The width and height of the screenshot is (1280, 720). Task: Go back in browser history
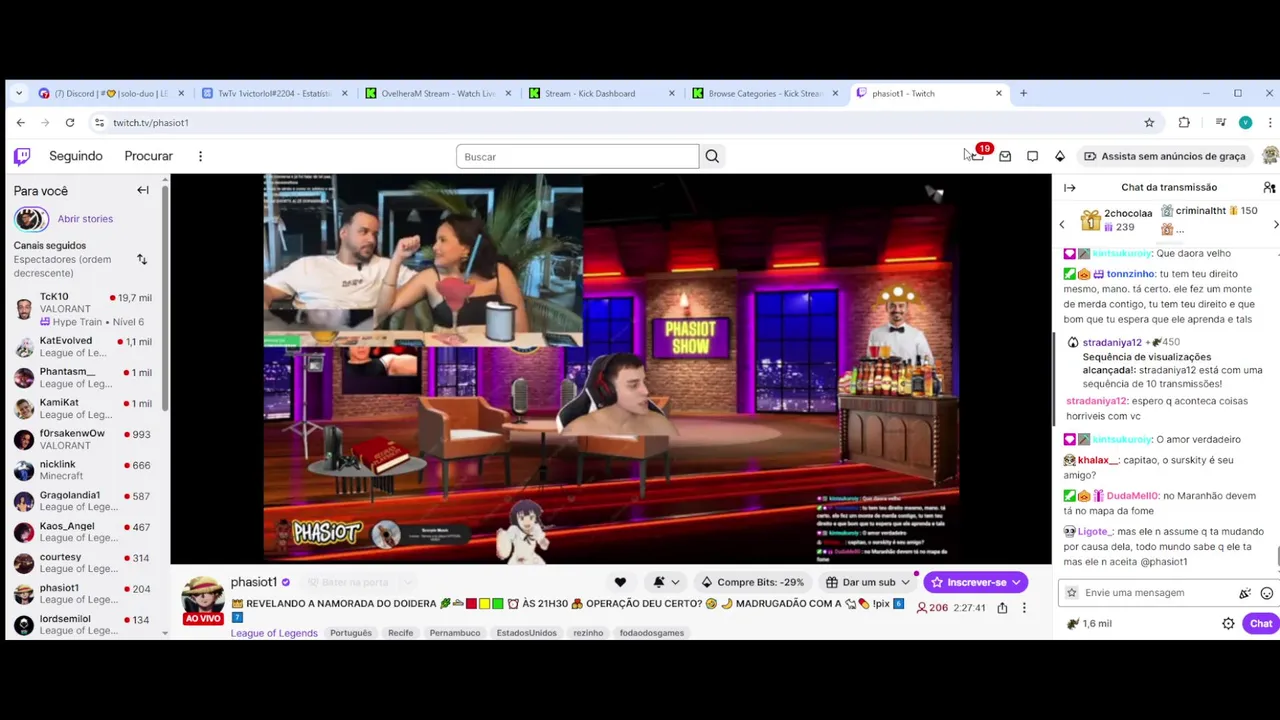coord(21,122)
